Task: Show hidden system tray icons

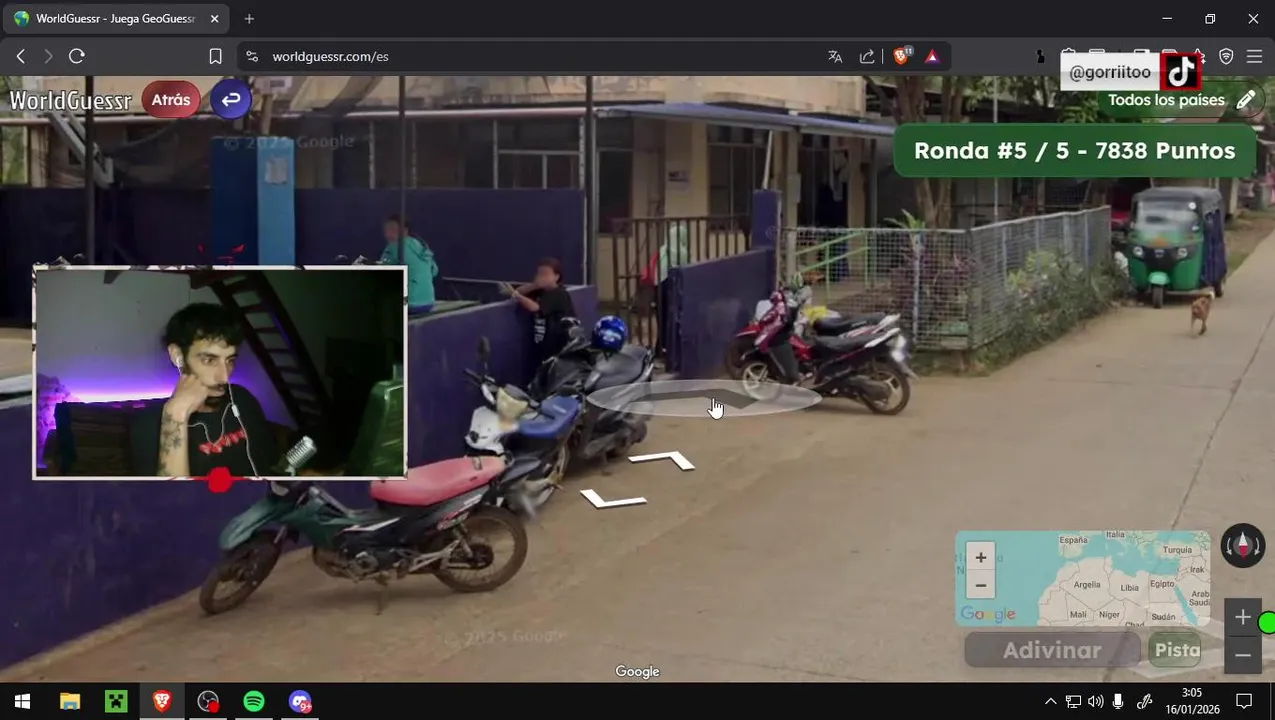Action: click(1050, 701)
